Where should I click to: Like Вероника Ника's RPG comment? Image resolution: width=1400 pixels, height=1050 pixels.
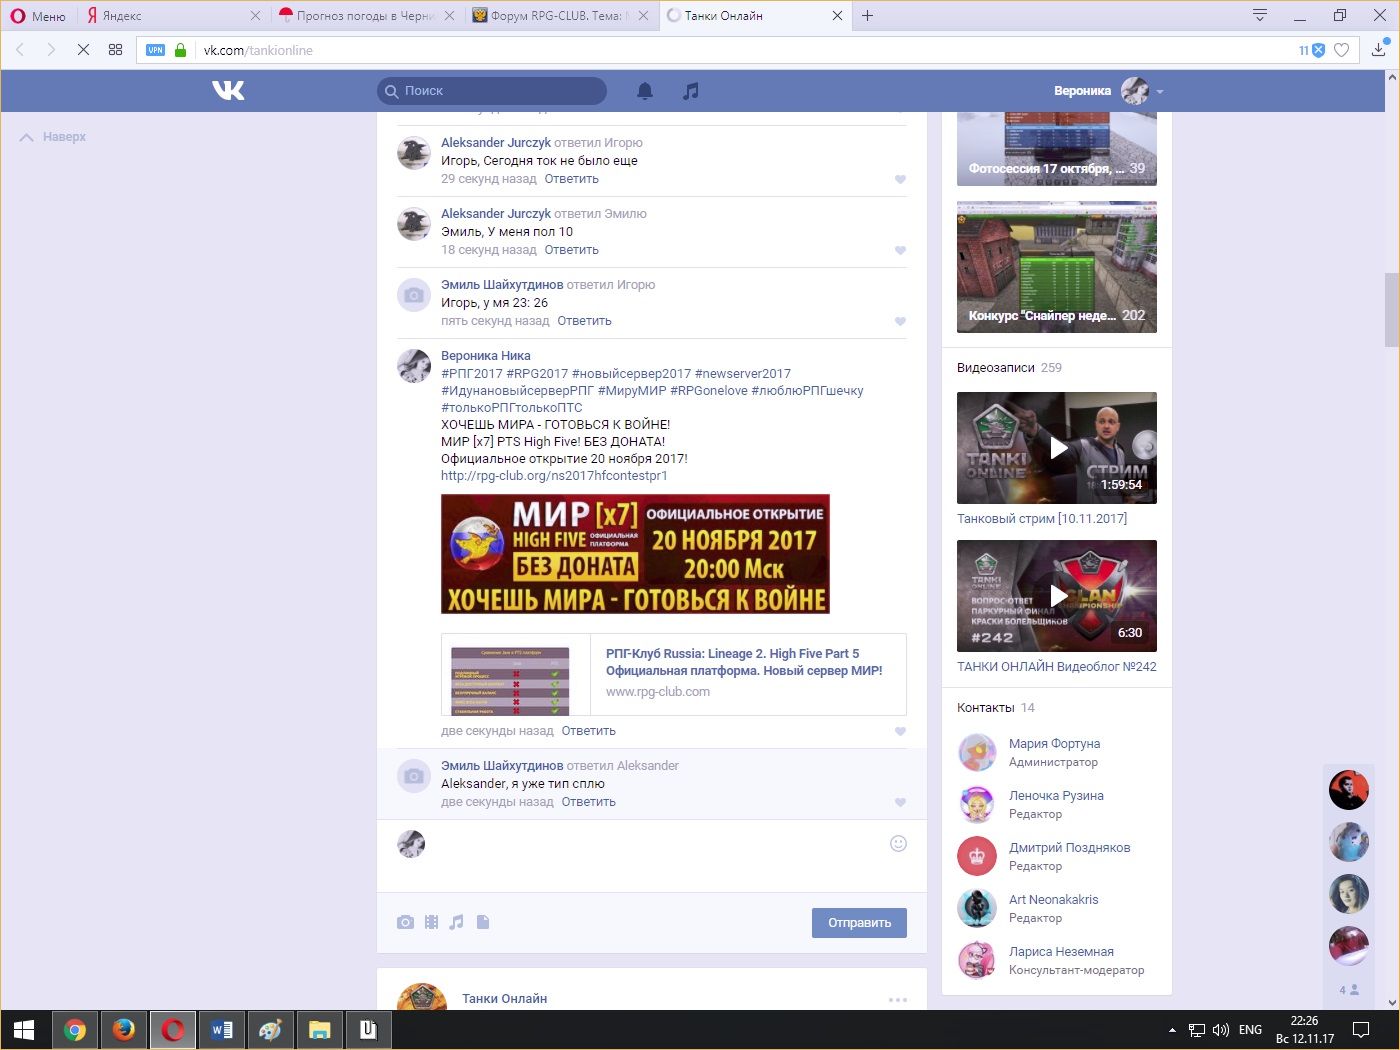point(900,731)
